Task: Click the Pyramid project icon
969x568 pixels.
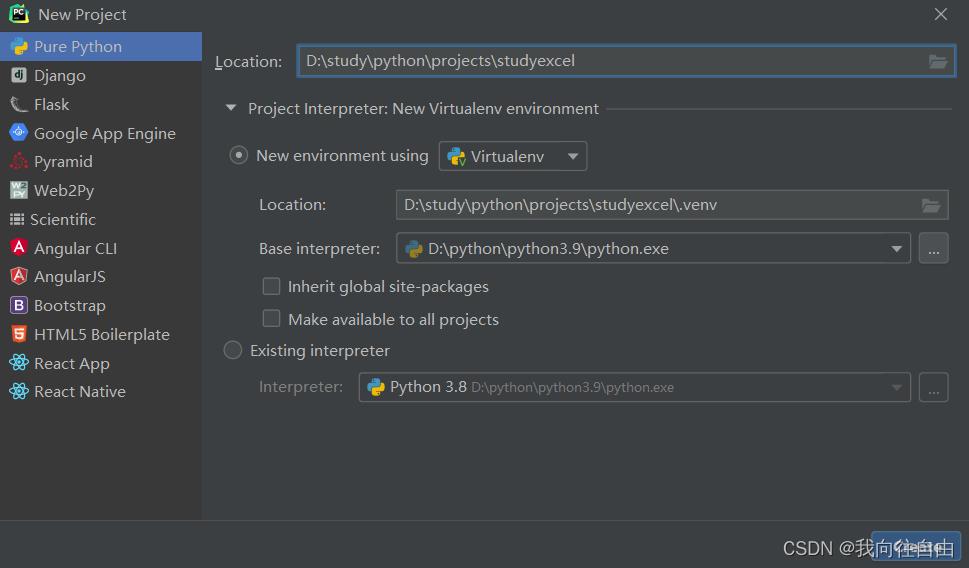Action: tap(18, 161)
